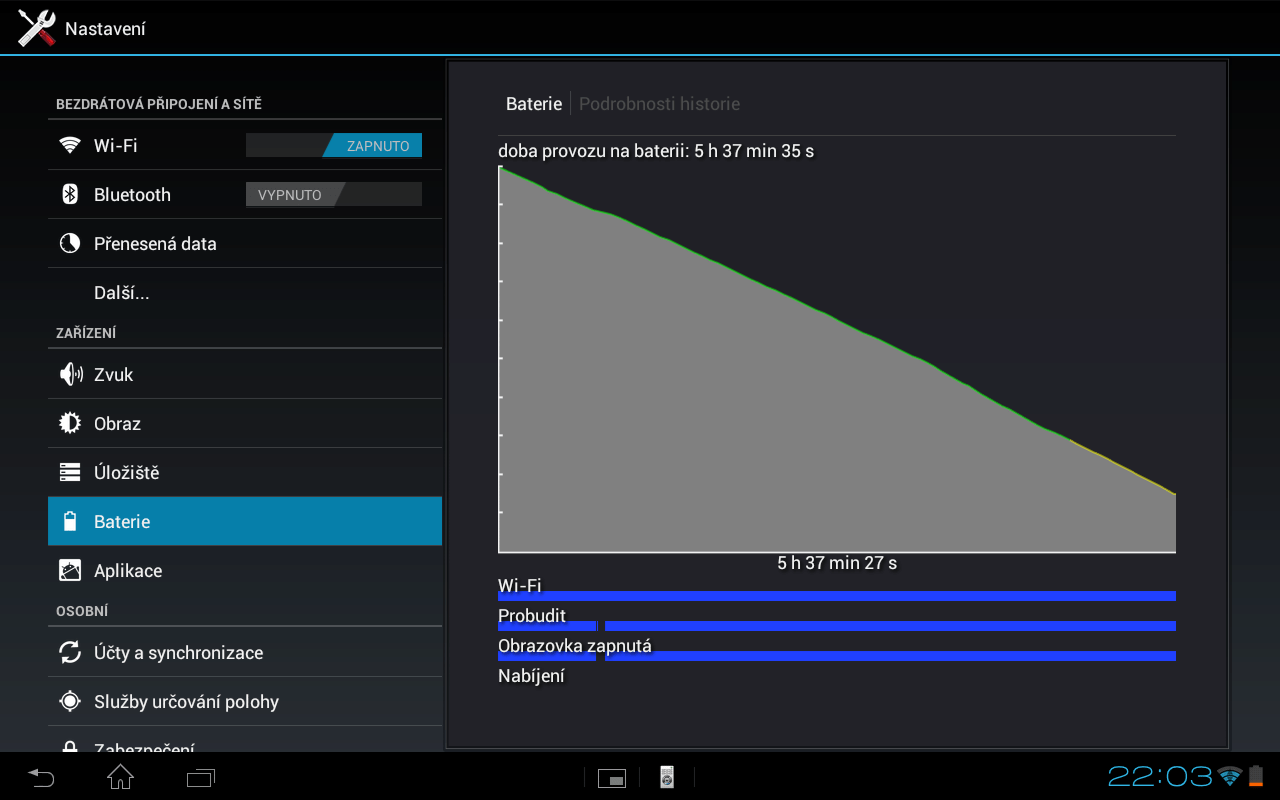Image resolution: width=1280 pixels, height=800 pixels.
Task: Expand the Další... network options
Action: coord(122,293)
